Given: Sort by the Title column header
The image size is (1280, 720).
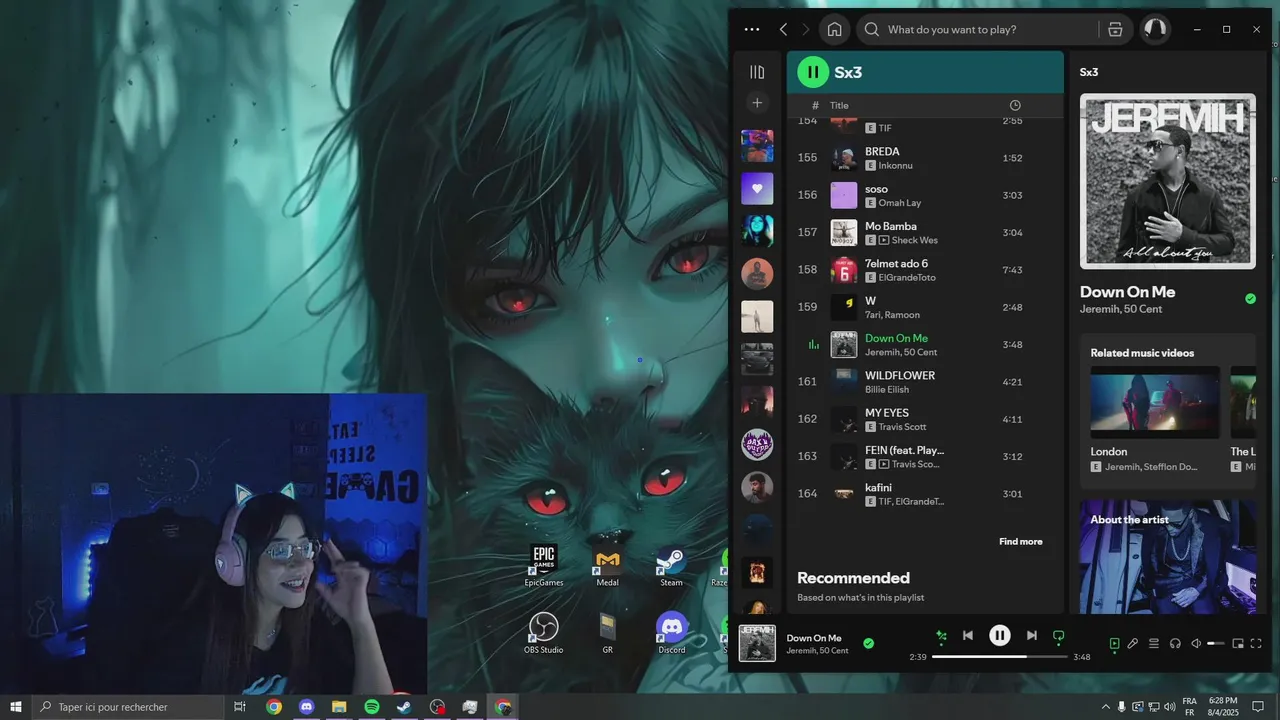Looking at the screenshot, I should (839, 105).
